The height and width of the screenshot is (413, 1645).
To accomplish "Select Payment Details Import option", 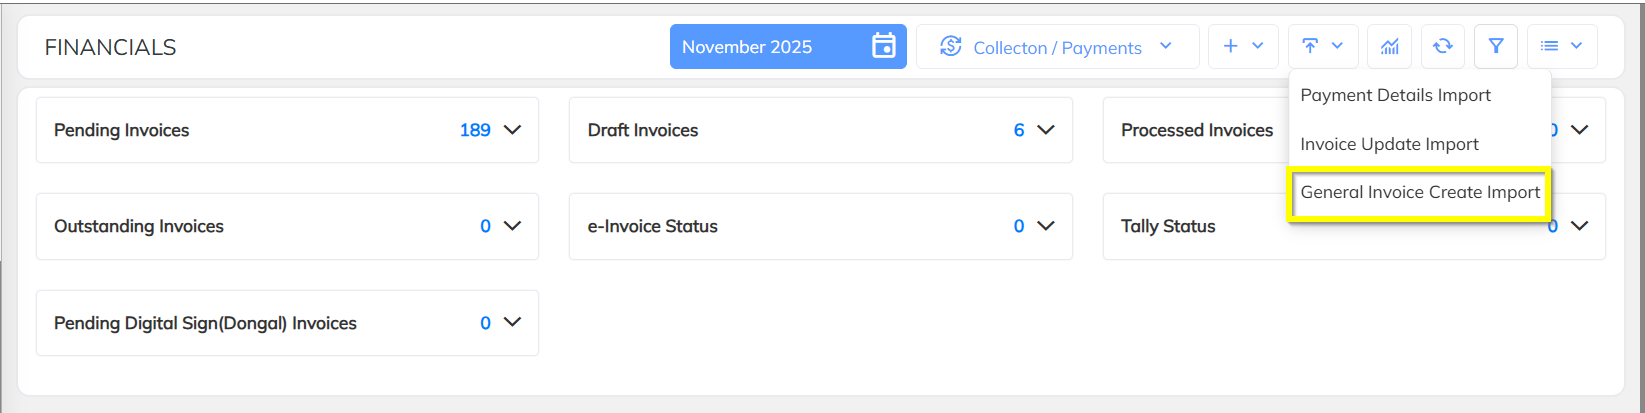I will pyautogui.click(x=1395, y=95).
